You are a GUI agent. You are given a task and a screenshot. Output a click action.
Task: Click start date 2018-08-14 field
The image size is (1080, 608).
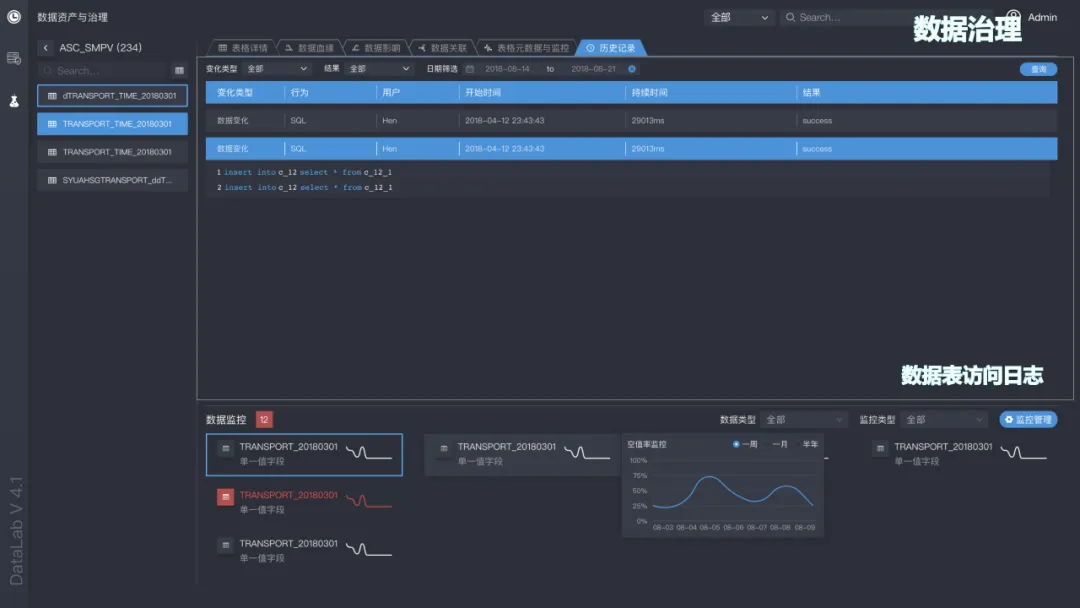coord(508,69)
